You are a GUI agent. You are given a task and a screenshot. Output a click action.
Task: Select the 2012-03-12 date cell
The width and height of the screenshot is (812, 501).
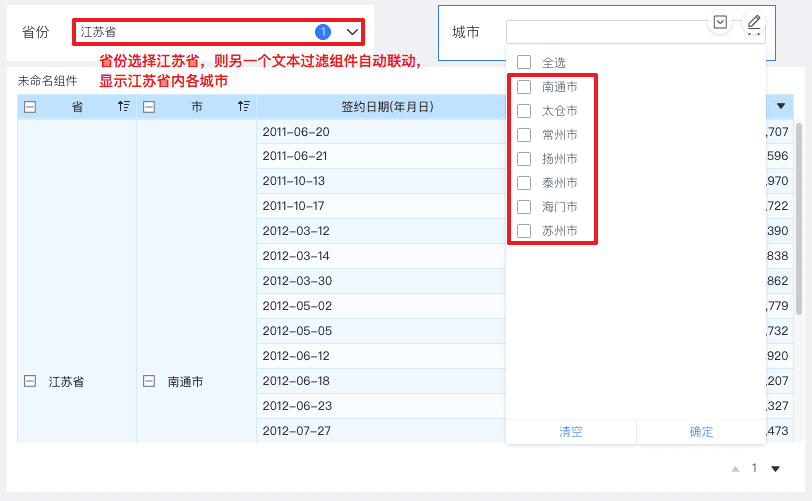pos(381,231)
